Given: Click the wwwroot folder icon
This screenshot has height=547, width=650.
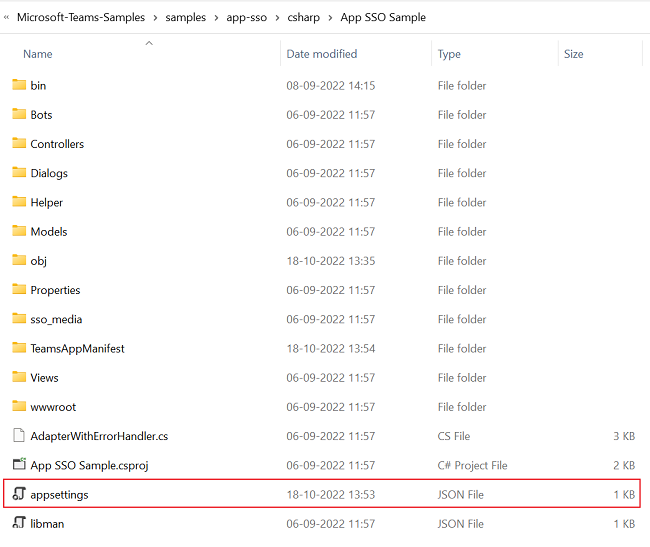Looking at the screenshot, I should [x=19, y=406].
